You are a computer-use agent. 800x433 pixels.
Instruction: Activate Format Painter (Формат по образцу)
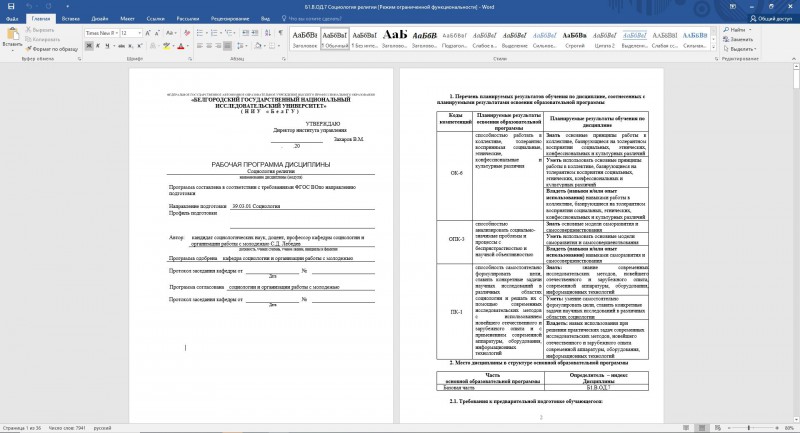(52, 49)
